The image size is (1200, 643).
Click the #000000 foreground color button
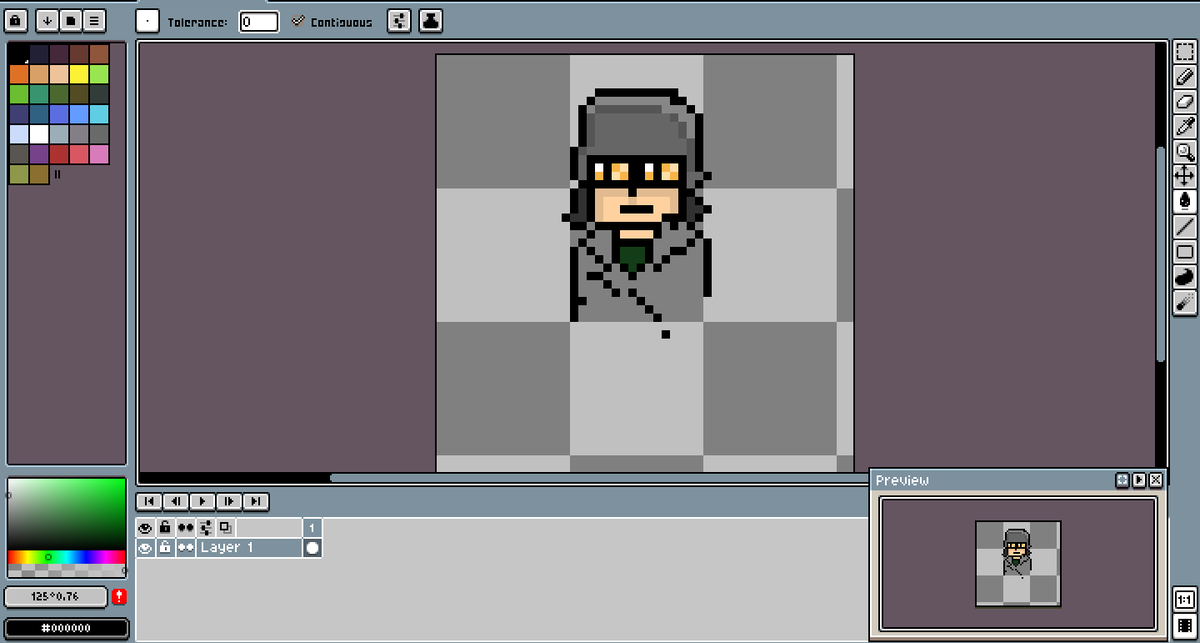click(67, 628)
